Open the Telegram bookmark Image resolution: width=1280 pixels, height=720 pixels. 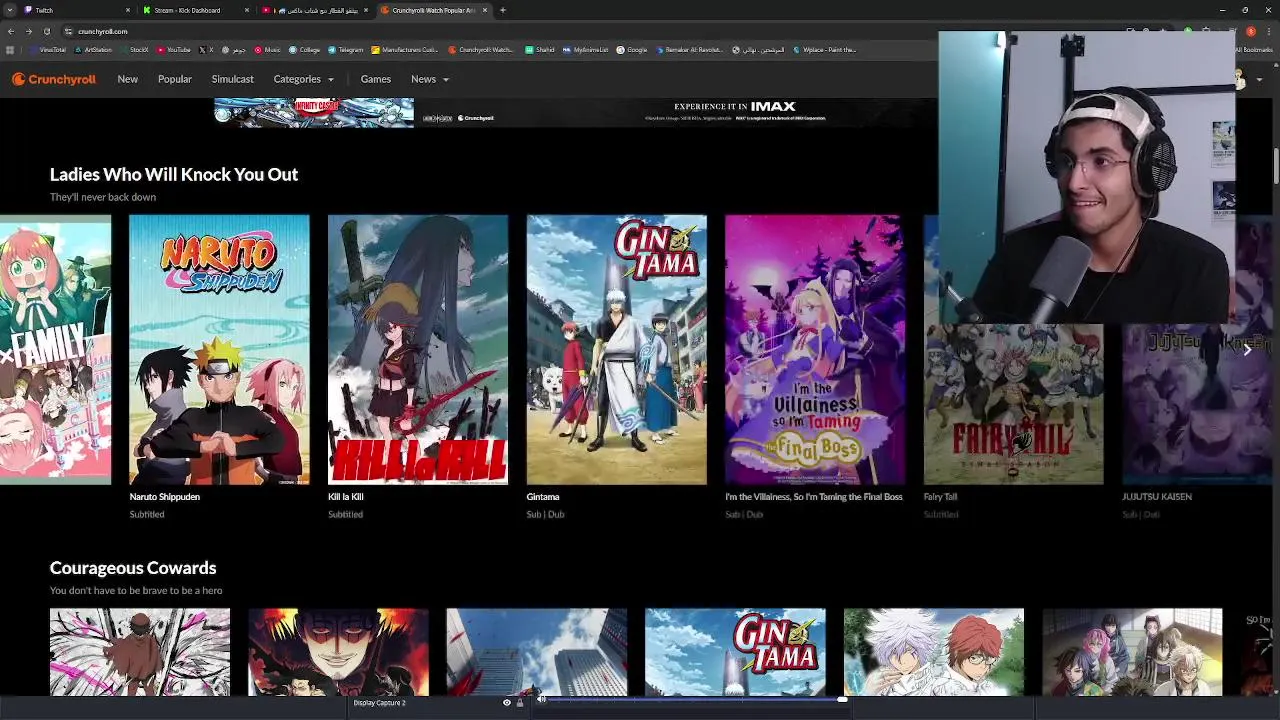pyautogui.click(x=346, y=49)
